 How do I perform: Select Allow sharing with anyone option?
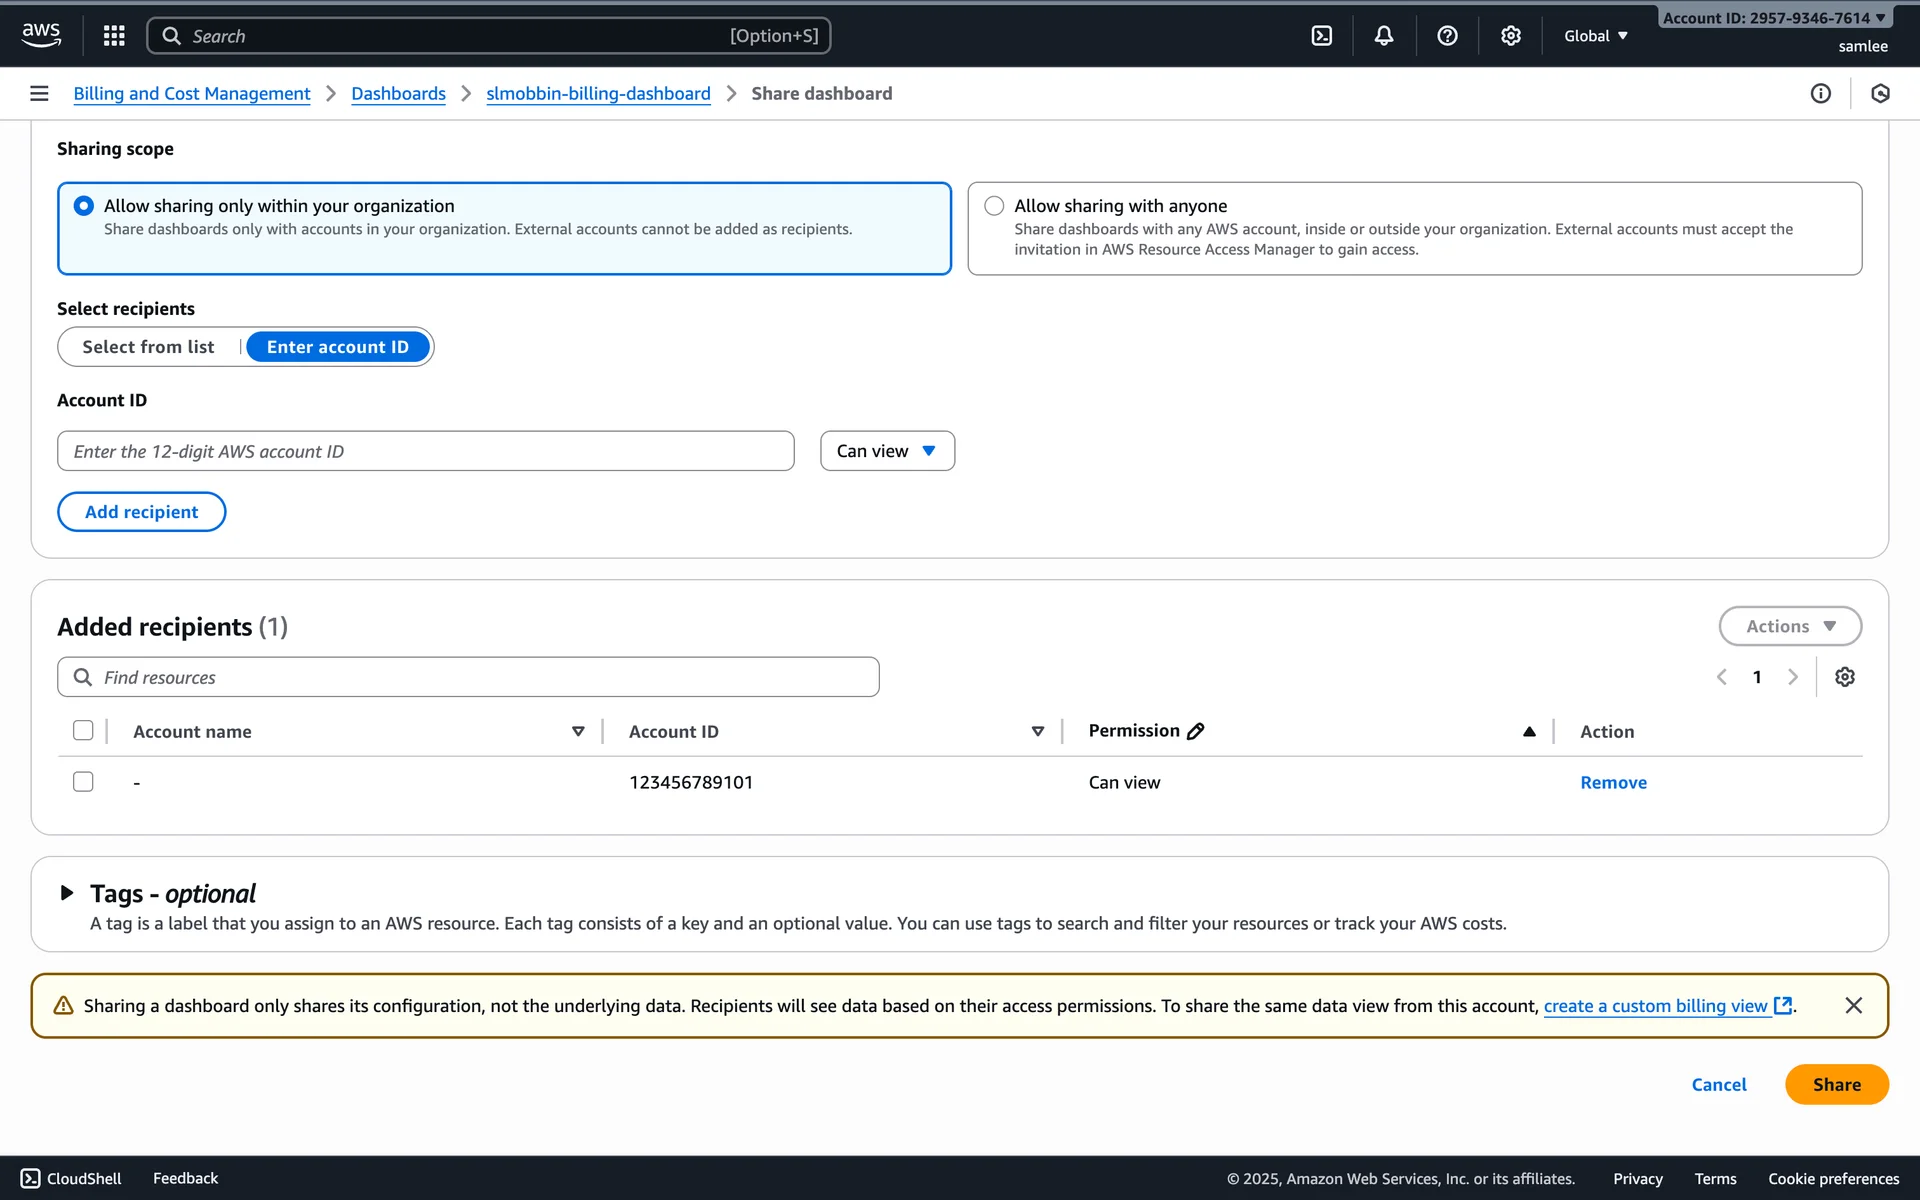tap(994, 206)
